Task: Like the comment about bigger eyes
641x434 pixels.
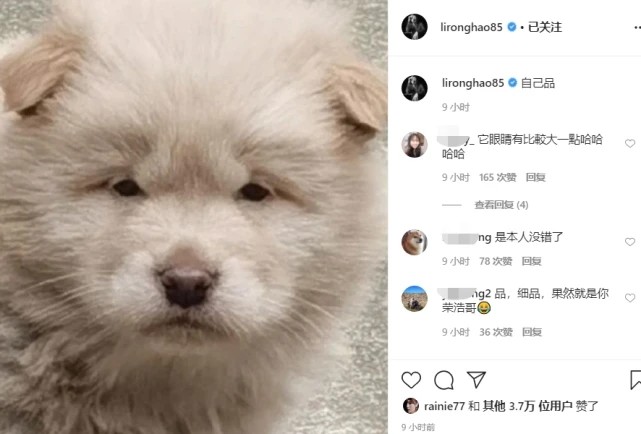Action: [x=630, y=143]
